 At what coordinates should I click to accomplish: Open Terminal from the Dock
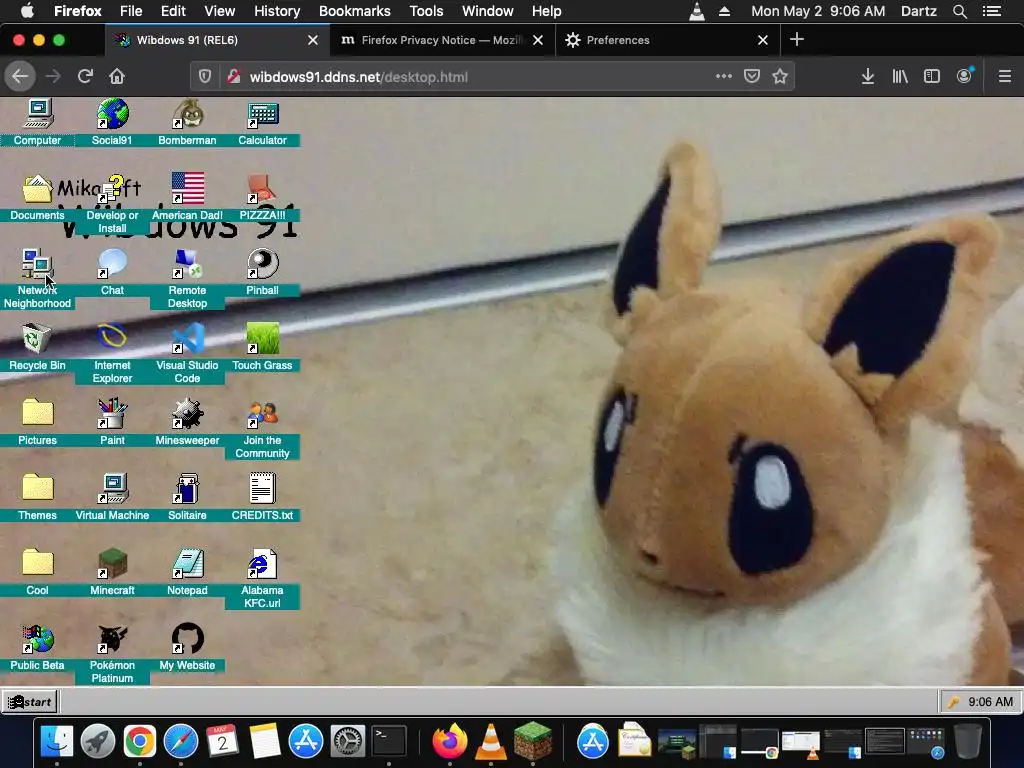pos(389,741)
